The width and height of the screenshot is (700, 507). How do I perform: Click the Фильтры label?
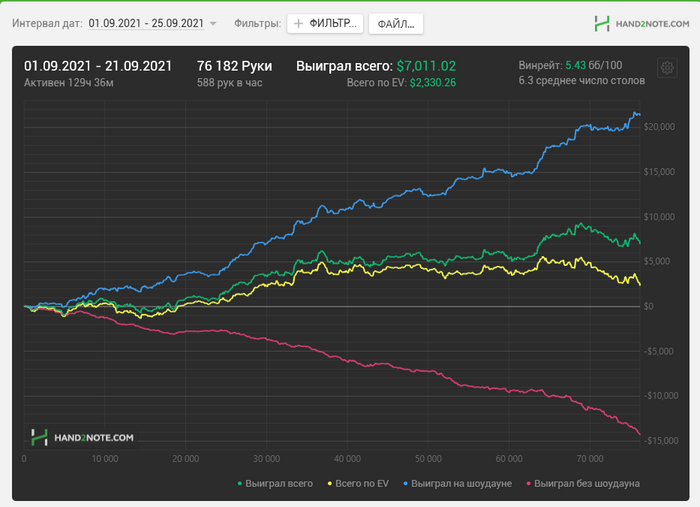[x=258, y=23]
